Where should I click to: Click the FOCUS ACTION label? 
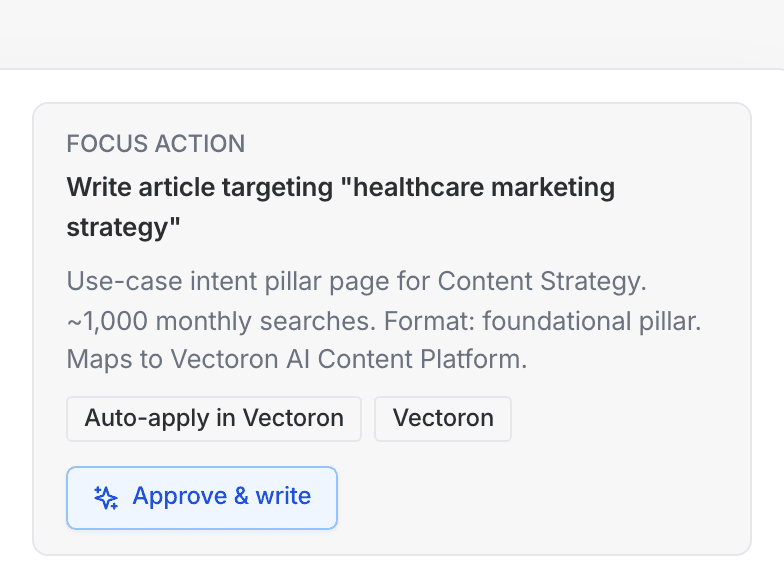(x=156, y=144)
